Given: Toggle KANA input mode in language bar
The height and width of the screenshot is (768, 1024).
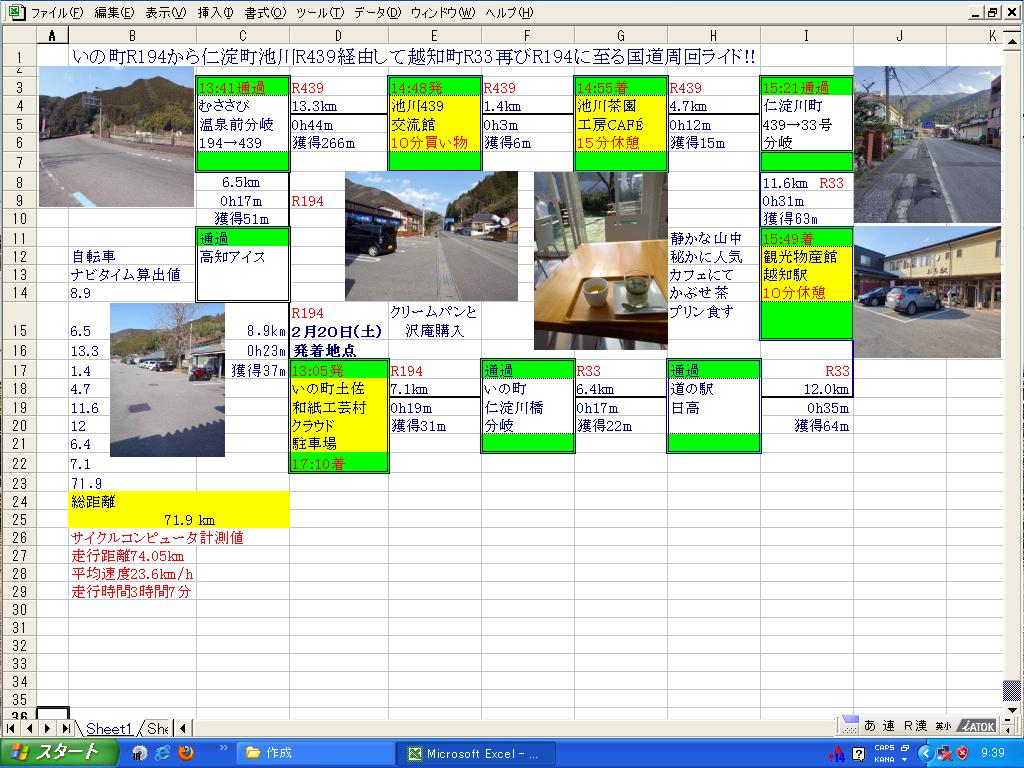Looking at the screenshot, I should [884, 759].
